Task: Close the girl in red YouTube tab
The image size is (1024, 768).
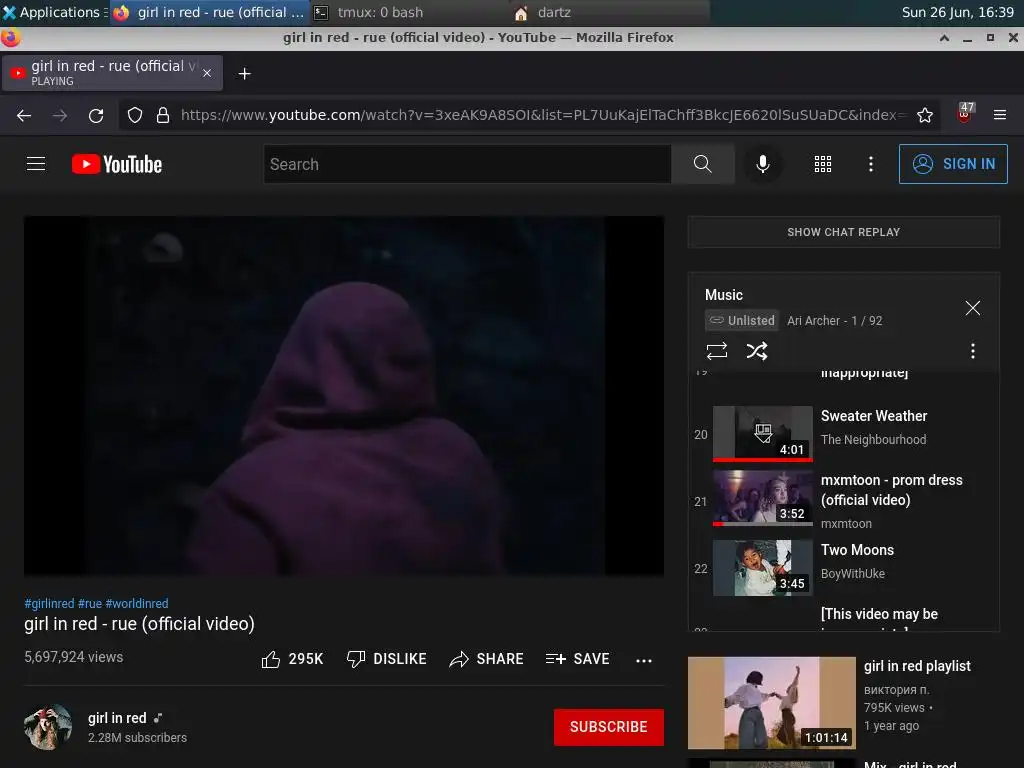Action: [207, 73]
